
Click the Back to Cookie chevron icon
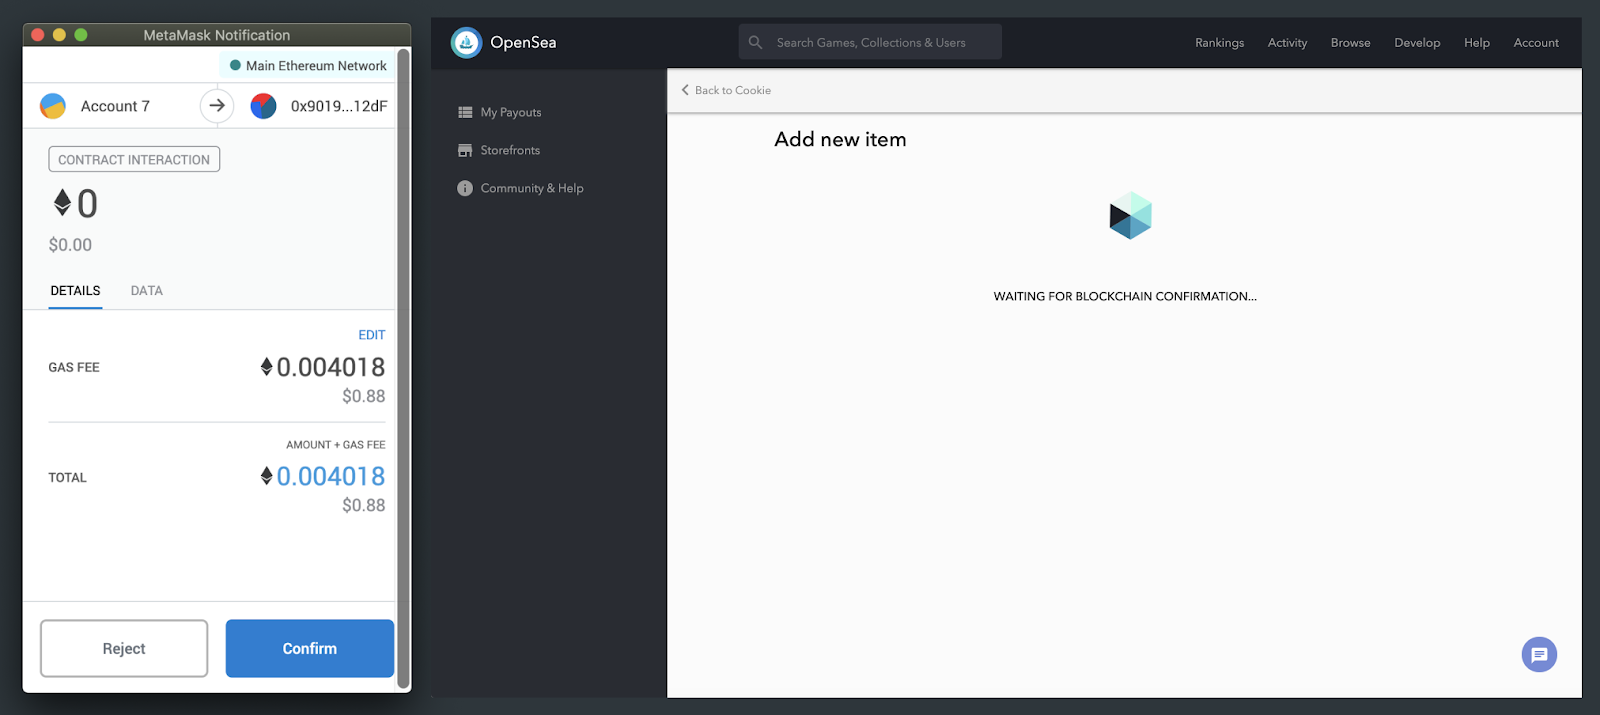(x=685, y=90)
